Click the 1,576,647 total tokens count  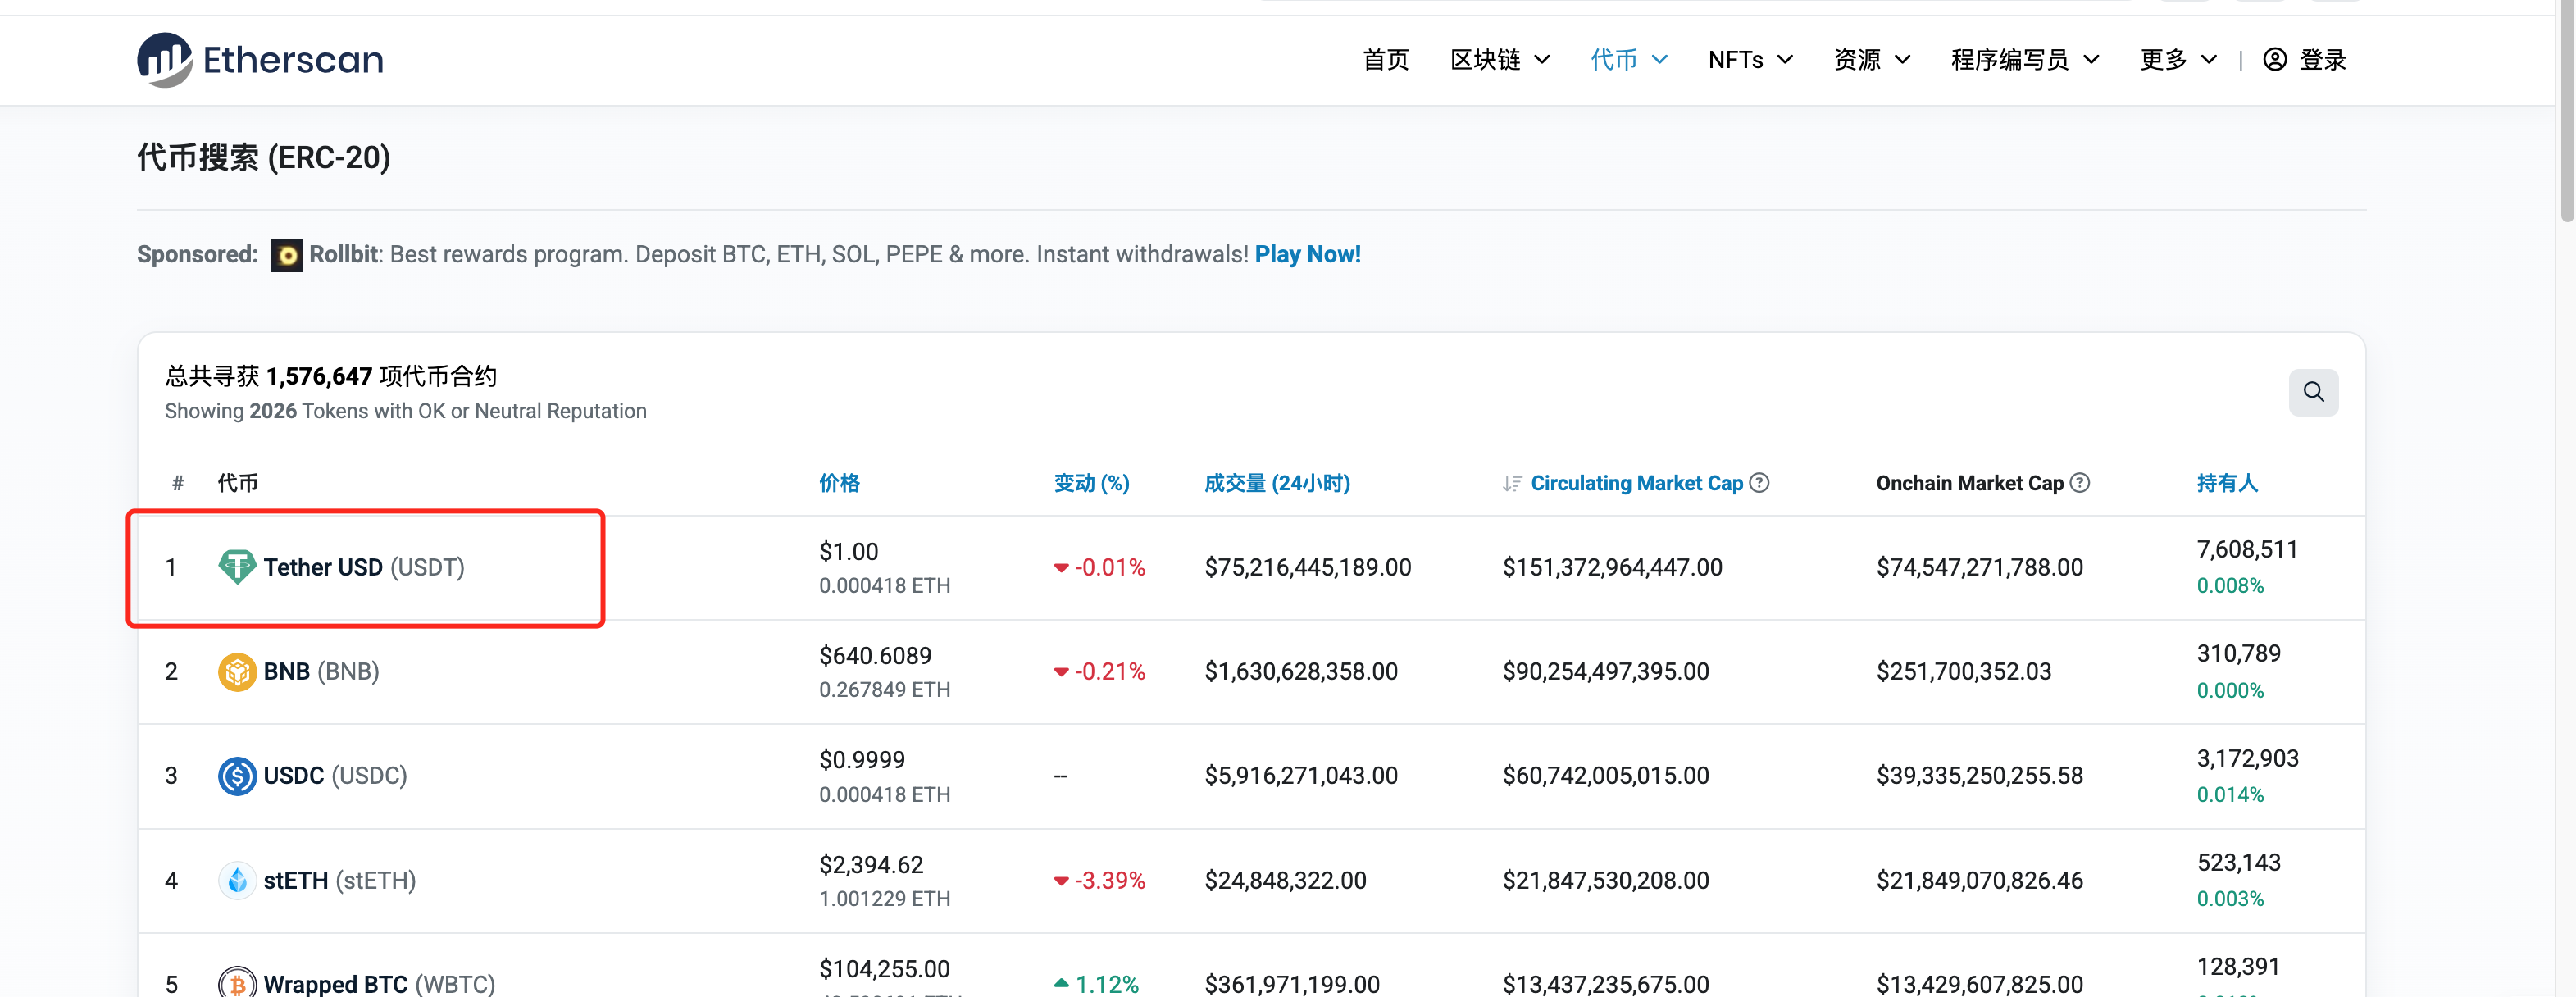tap(319, 376)
